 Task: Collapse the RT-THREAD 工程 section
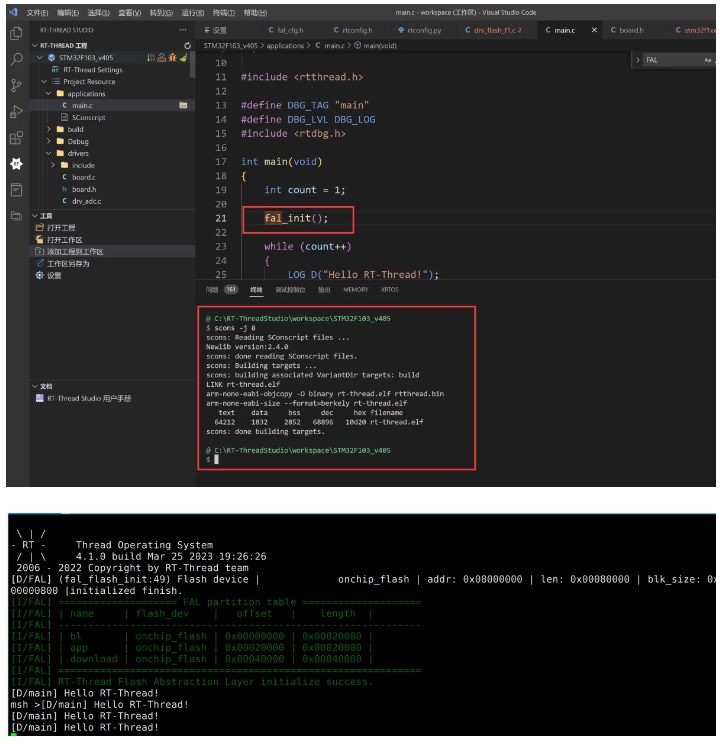tap(35, 46)
